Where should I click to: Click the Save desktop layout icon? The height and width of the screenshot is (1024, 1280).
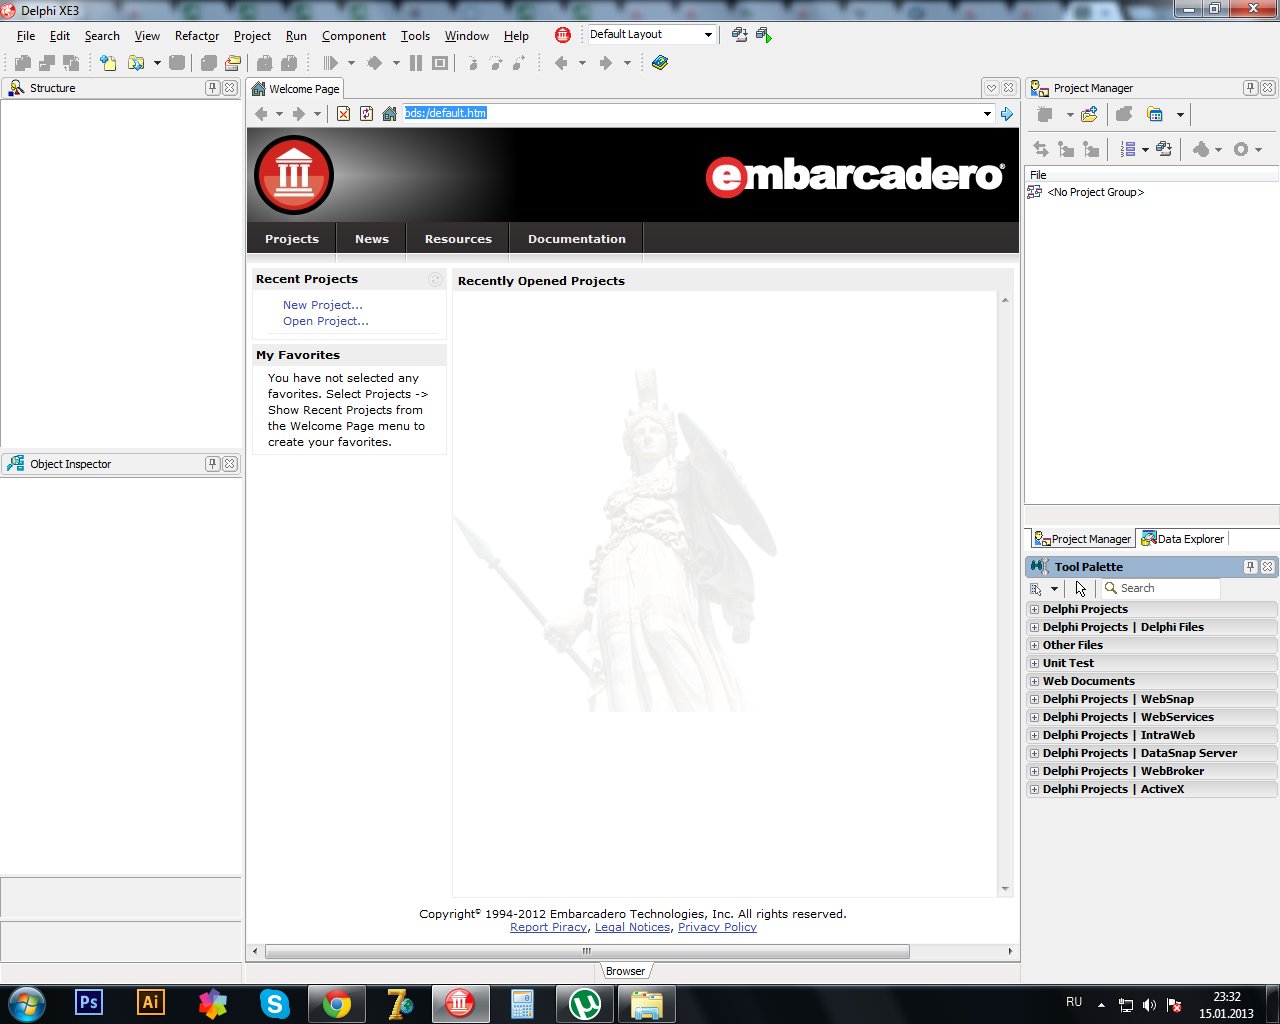pos(740,35)
